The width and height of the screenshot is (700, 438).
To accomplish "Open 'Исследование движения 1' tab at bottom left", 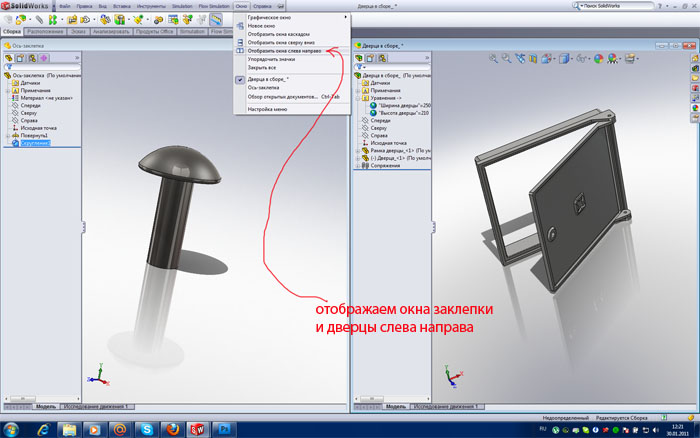I will click(97, 407).
